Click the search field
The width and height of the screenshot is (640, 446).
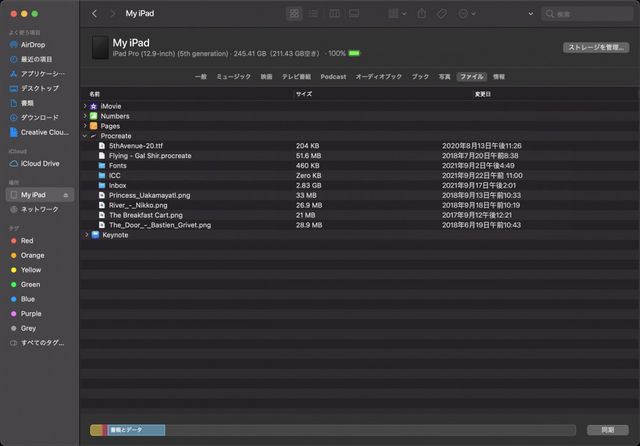pos(587,13)
